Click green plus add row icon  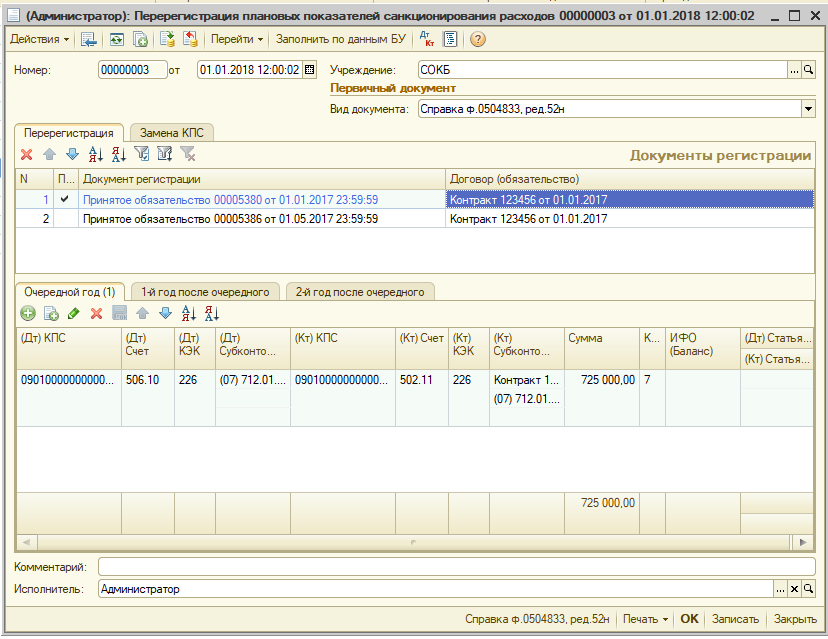point(27,313)
